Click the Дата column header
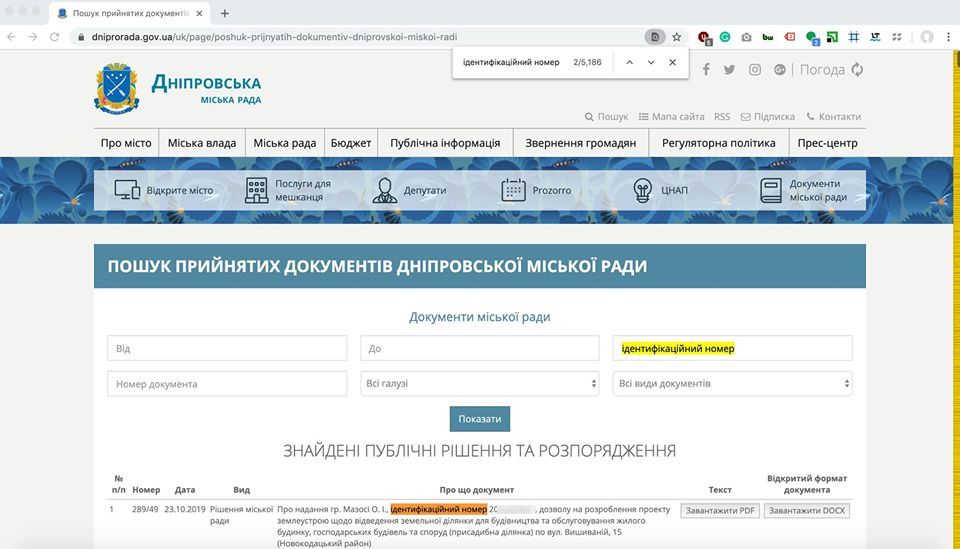Screen dimensions: 960x549 click(x=185, y=490)
